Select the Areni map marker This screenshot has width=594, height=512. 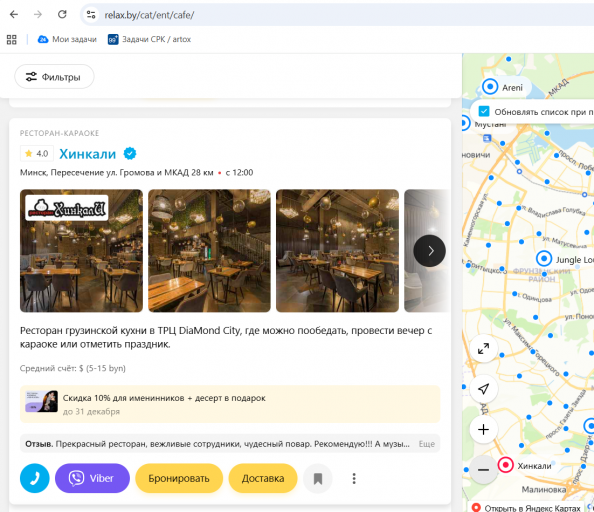[x=490, y=87]
